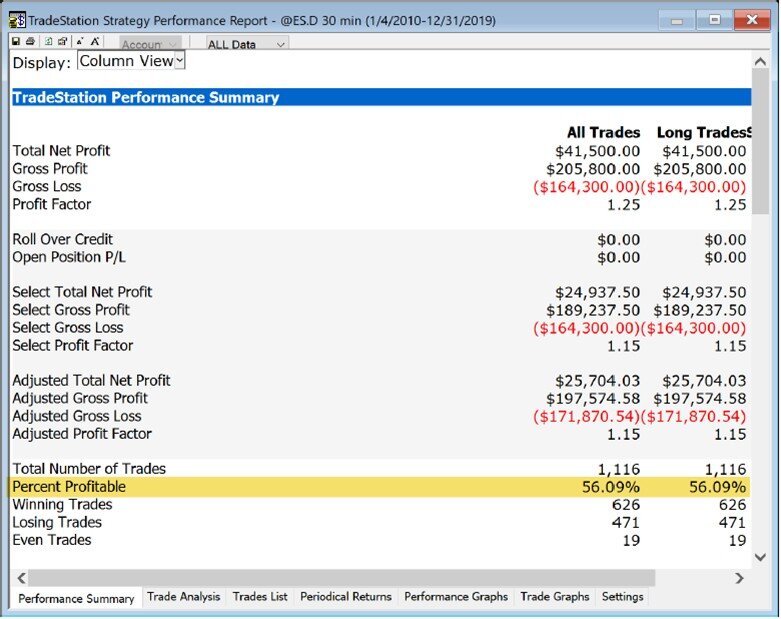
Task: Click the Even Trades row label
Action: [x=52, y=540]
